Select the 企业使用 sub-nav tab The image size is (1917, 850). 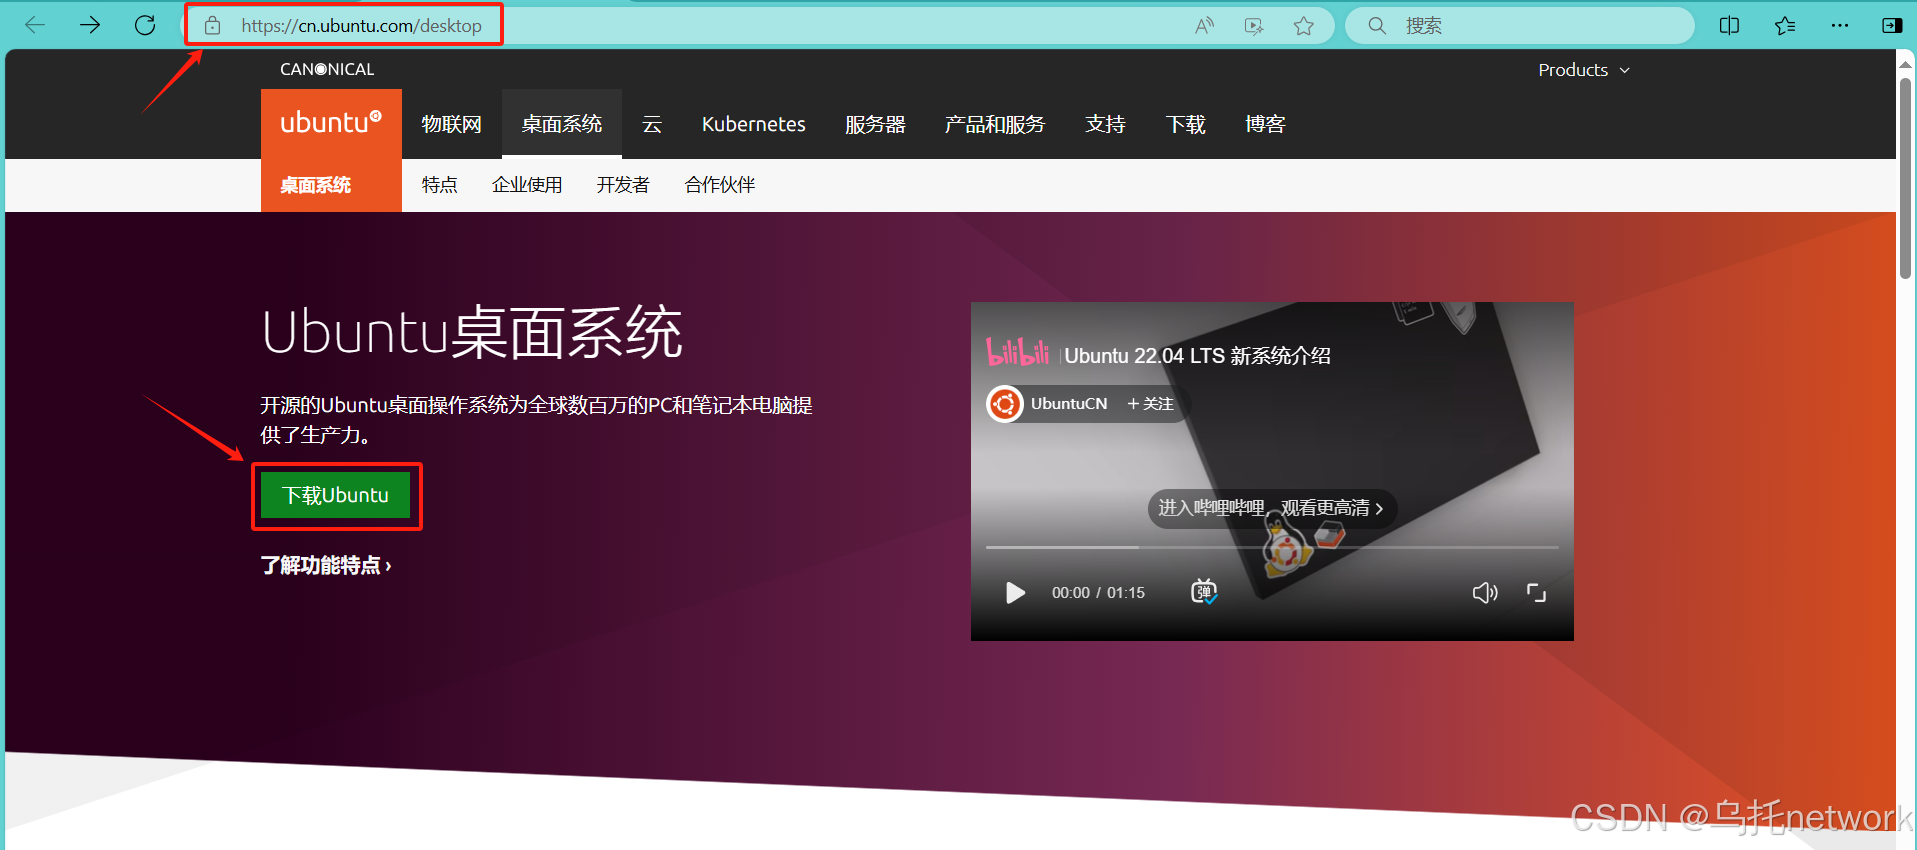pos(527,185)
